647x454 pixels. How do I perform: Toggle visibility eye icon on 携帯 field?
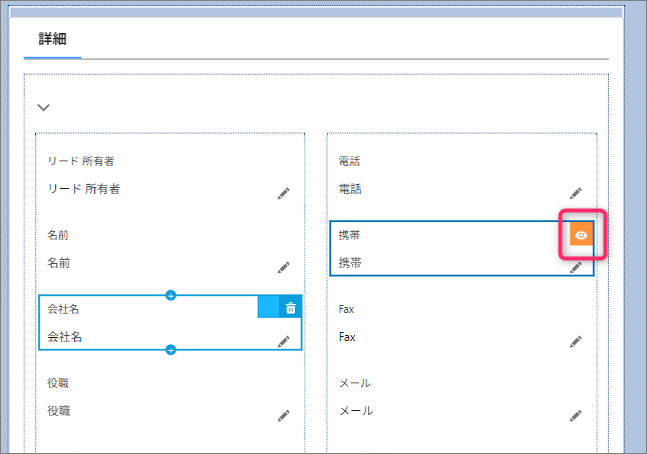click(582, 234)
